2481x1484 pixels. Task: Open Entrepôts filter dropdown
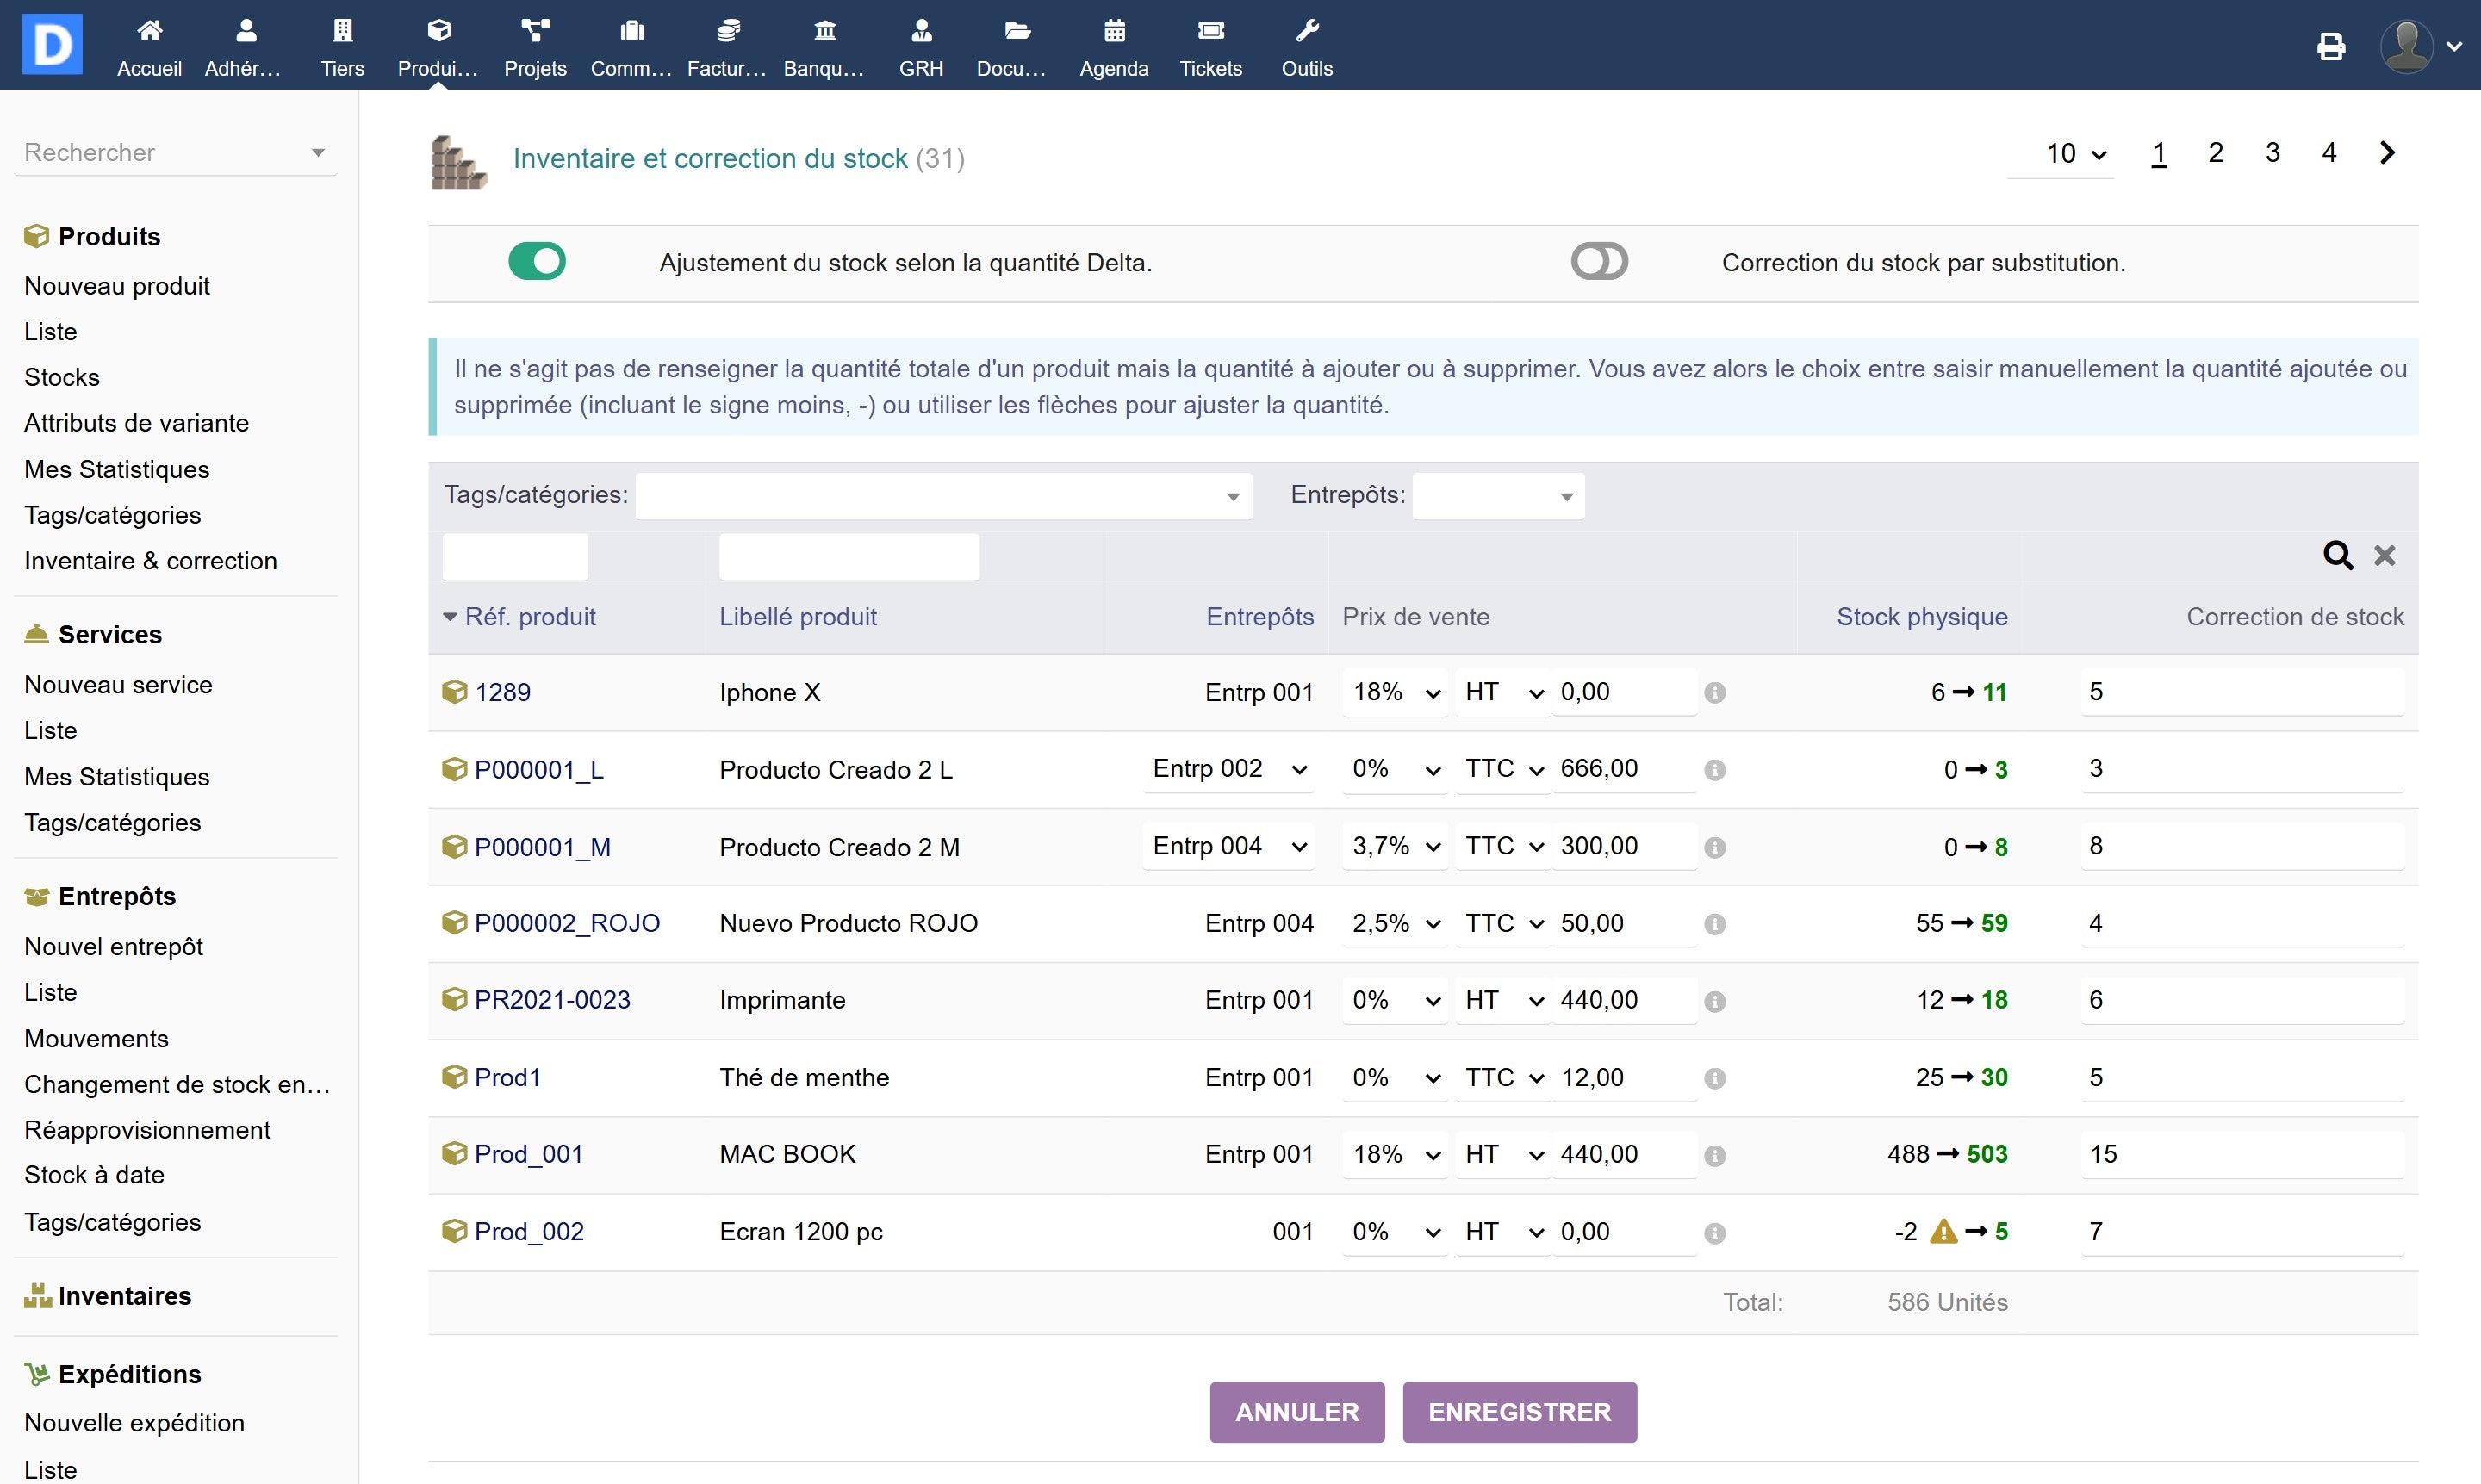pos(1497,496)
